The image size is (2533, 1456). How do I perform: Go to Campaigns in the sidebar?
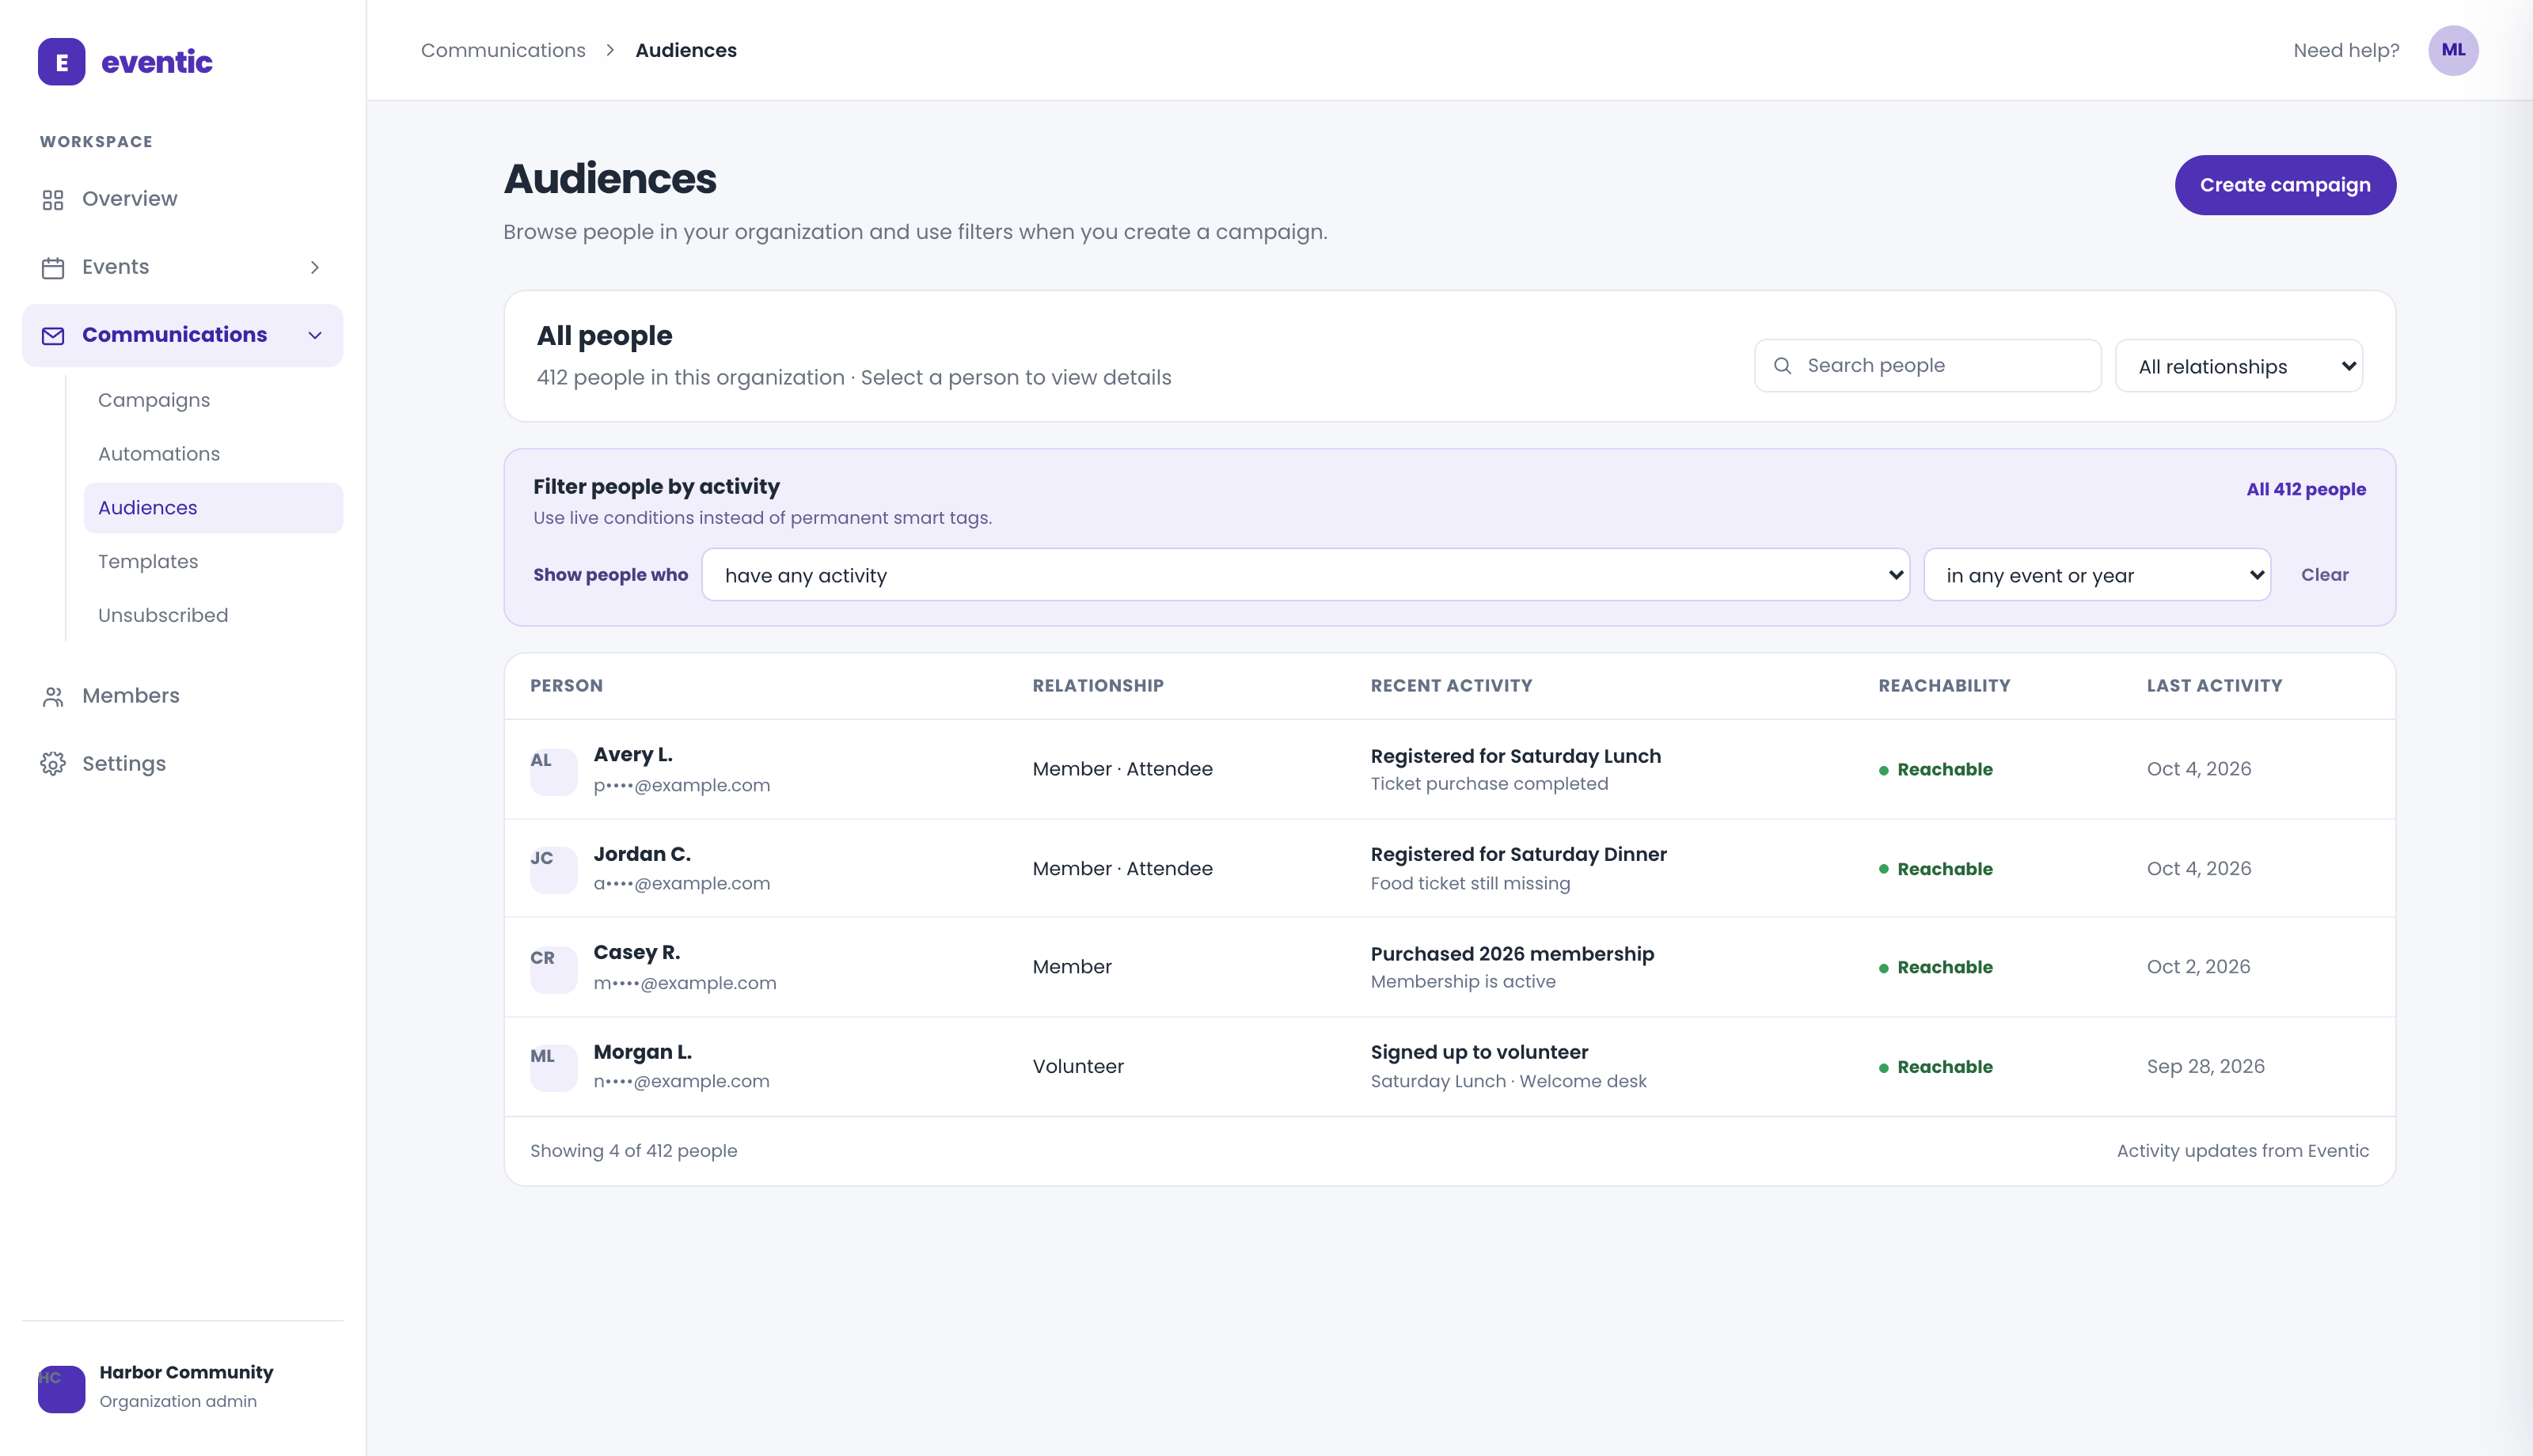tap(154, 400)
